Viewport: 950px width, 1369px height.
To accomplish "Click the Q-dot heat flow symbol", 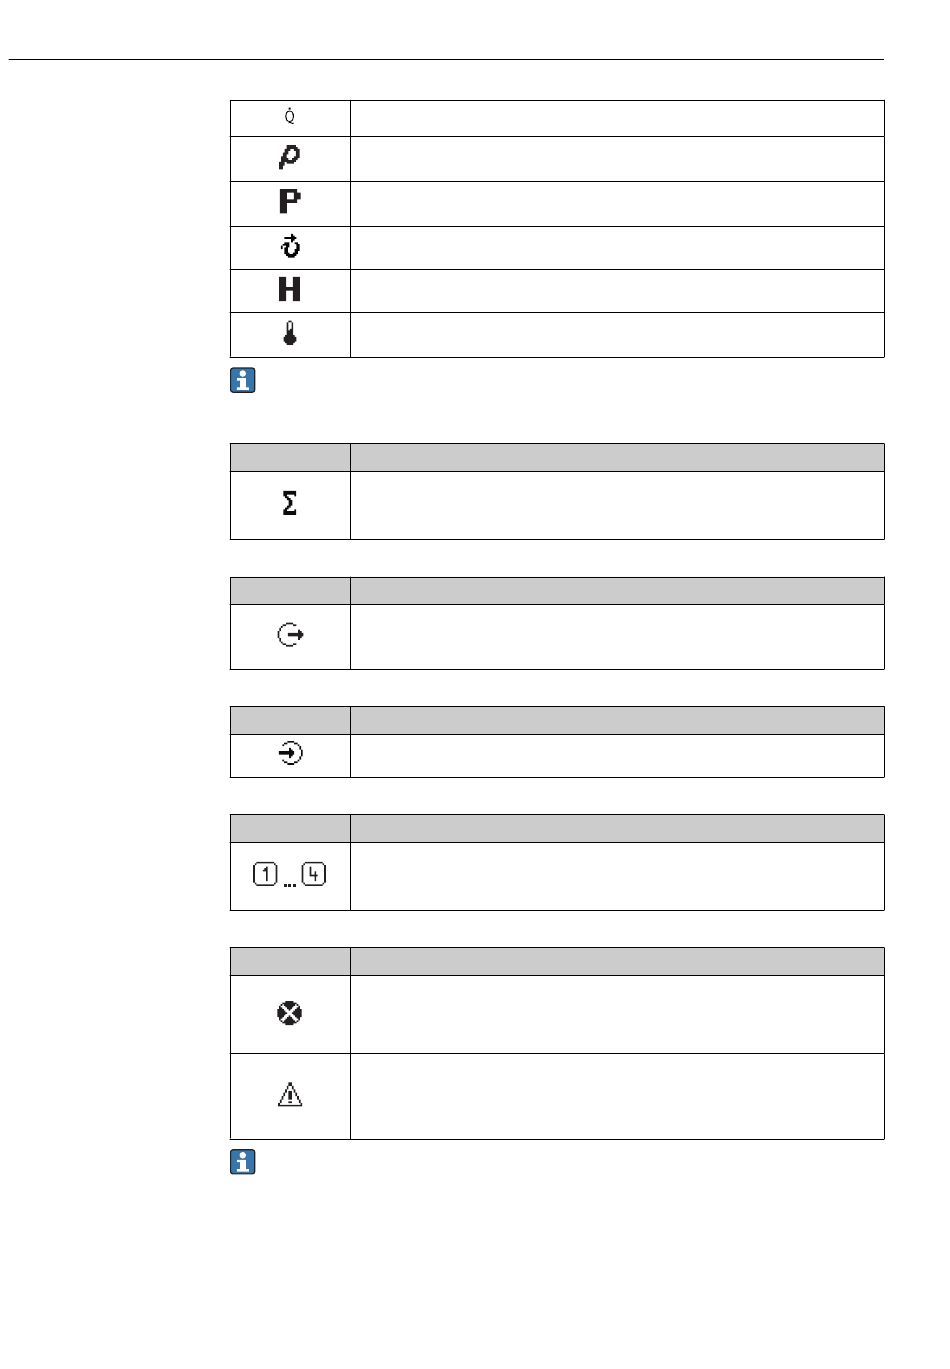I will point(290,116).
